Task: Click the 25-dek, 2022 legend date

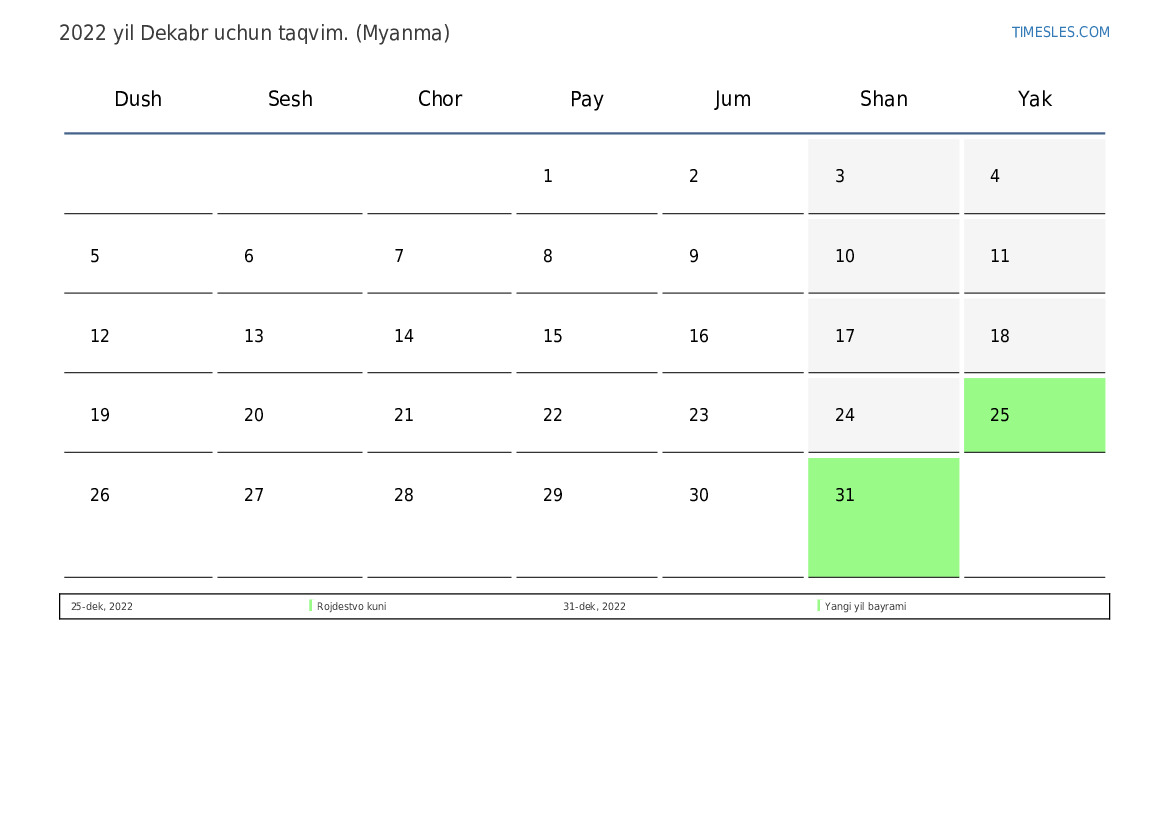Action: point(102,607)
